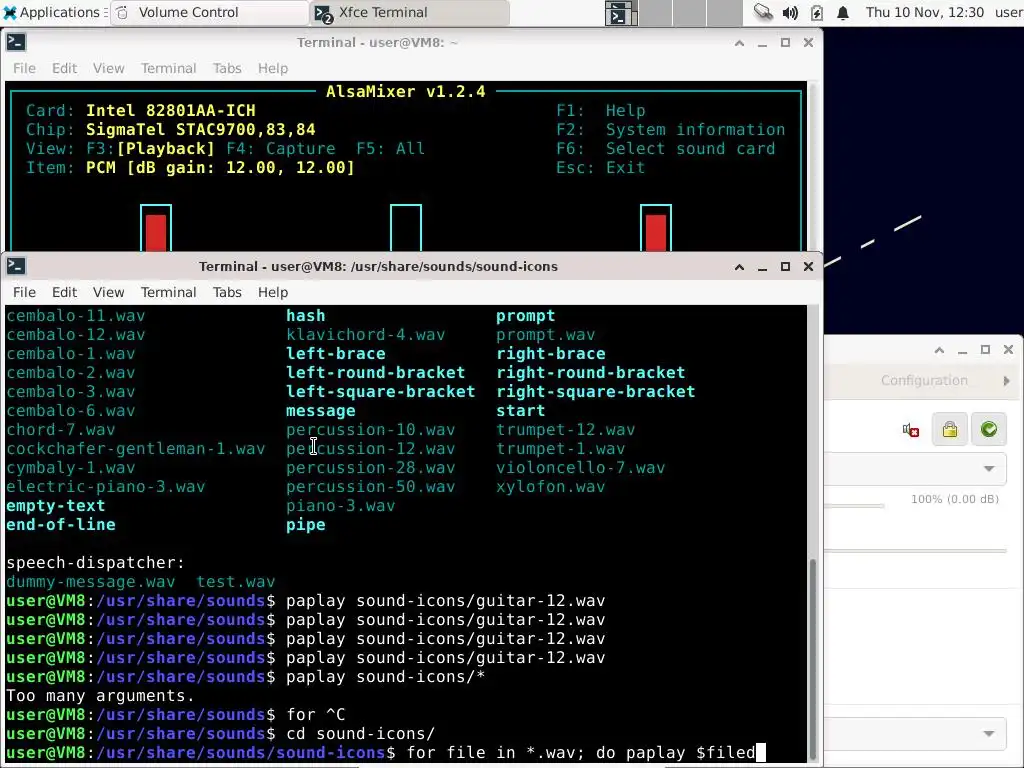This screenshot has height=768, width=1024.
Task: Open window menu icon of AlsaMixer terminal
Action: pyautogui.click(x=16, y=42)
